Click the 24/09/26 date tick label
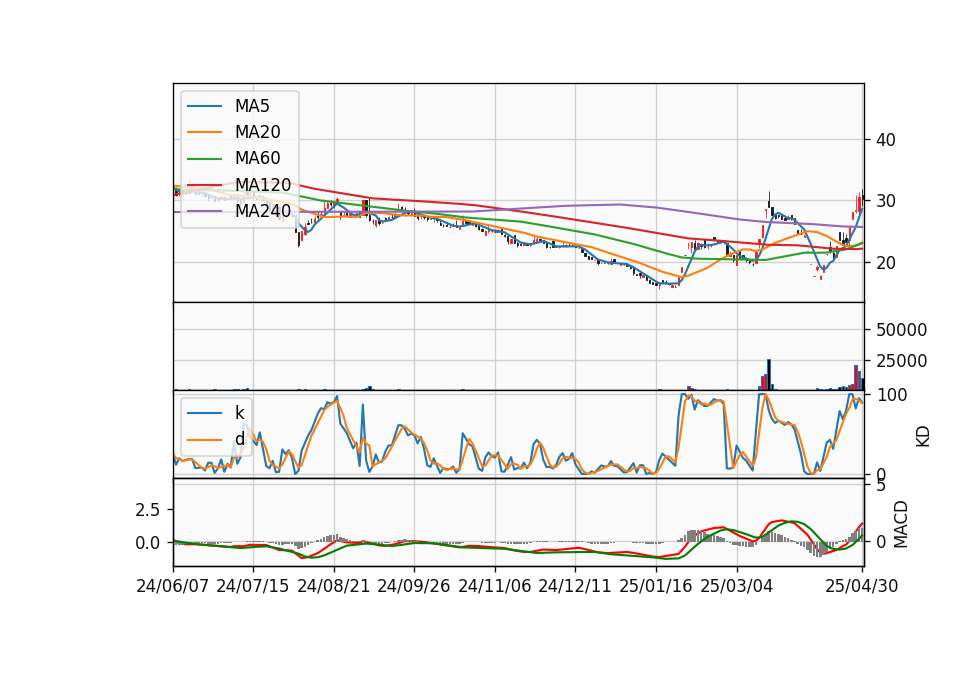The height and width of the screenshot is (690, 960). [x=413, y=586]
